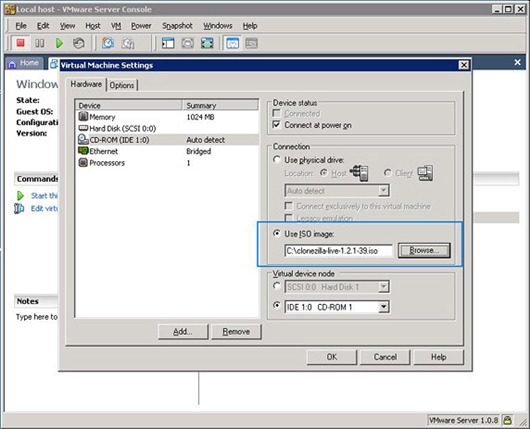Click the green Power On play icon
Viewport: 530px width, 429px height.
[59, 43]
